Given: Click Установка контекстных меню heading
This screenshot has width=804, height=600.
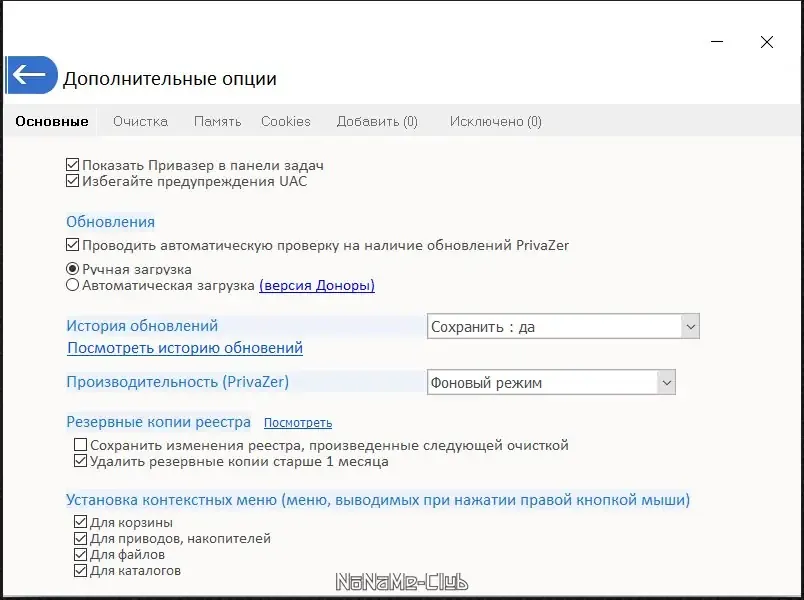Looking at the screenshot, I should point(378,499).
